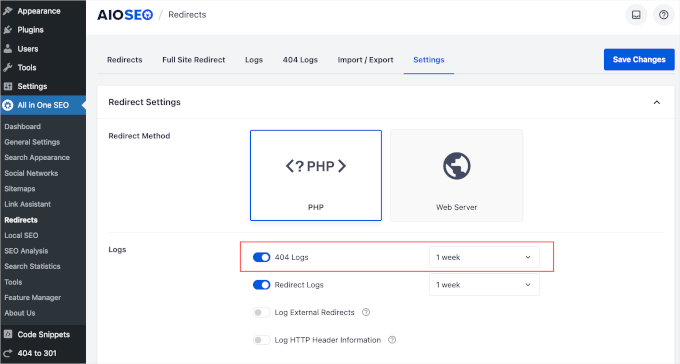
Task: Click the help icon beside Log HTTP Header Information
Action: pos(392,340)
